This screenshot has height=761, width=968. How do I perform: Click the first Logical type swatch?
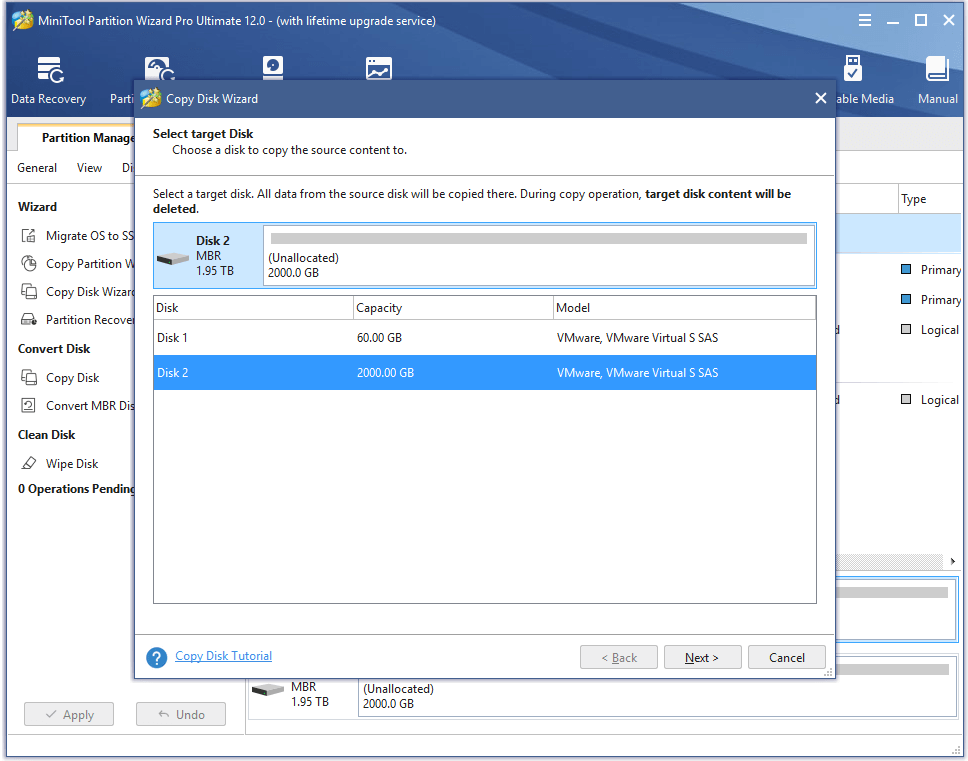pos(906,329)
